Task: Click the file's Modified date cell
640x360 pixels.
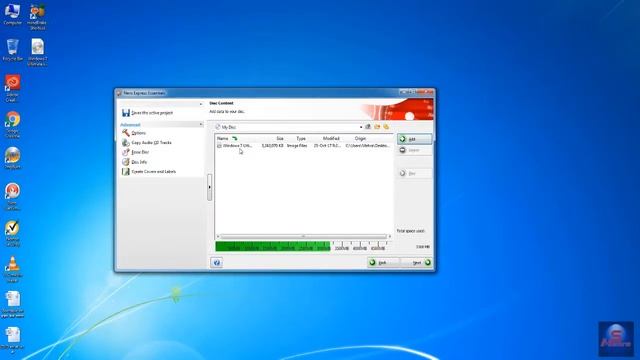Action: [x=327, y=146]
